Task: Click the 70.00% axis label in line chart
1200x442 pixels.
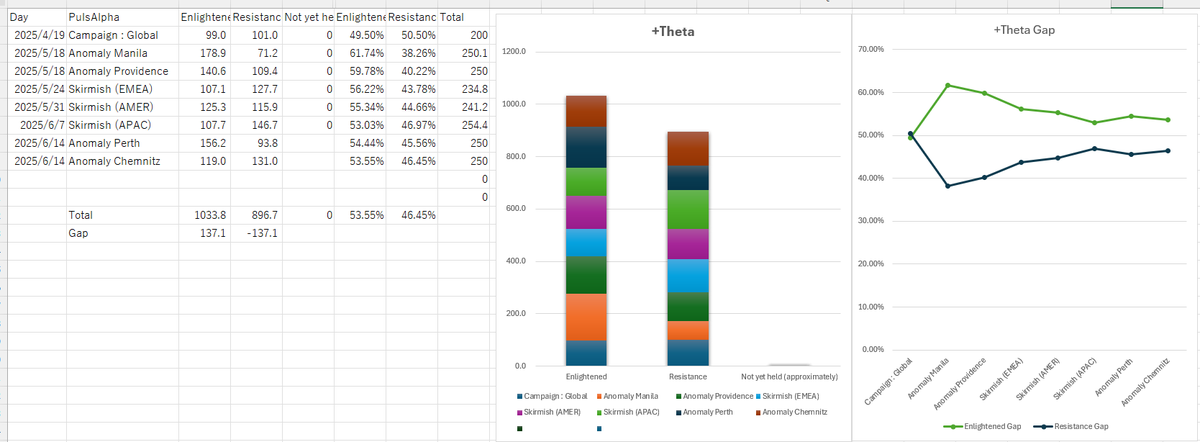Action: (x=871, y=48)
